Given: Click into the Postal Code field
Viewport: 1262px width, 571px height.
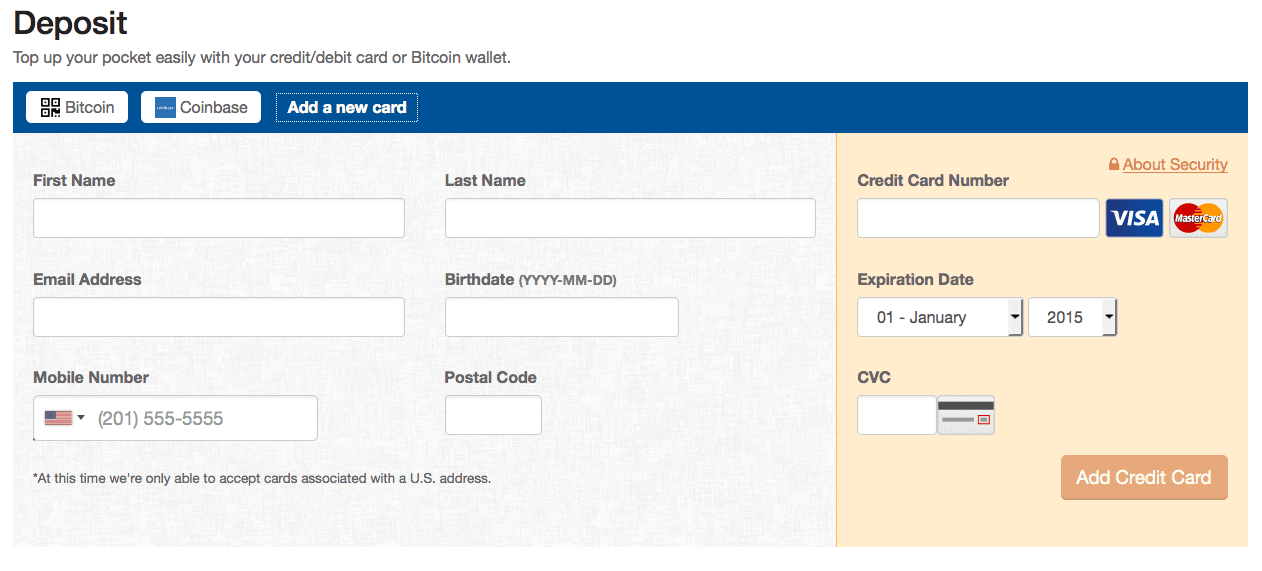Looking at the screenshot, I should pyautogui.click(x=493, y=415).
